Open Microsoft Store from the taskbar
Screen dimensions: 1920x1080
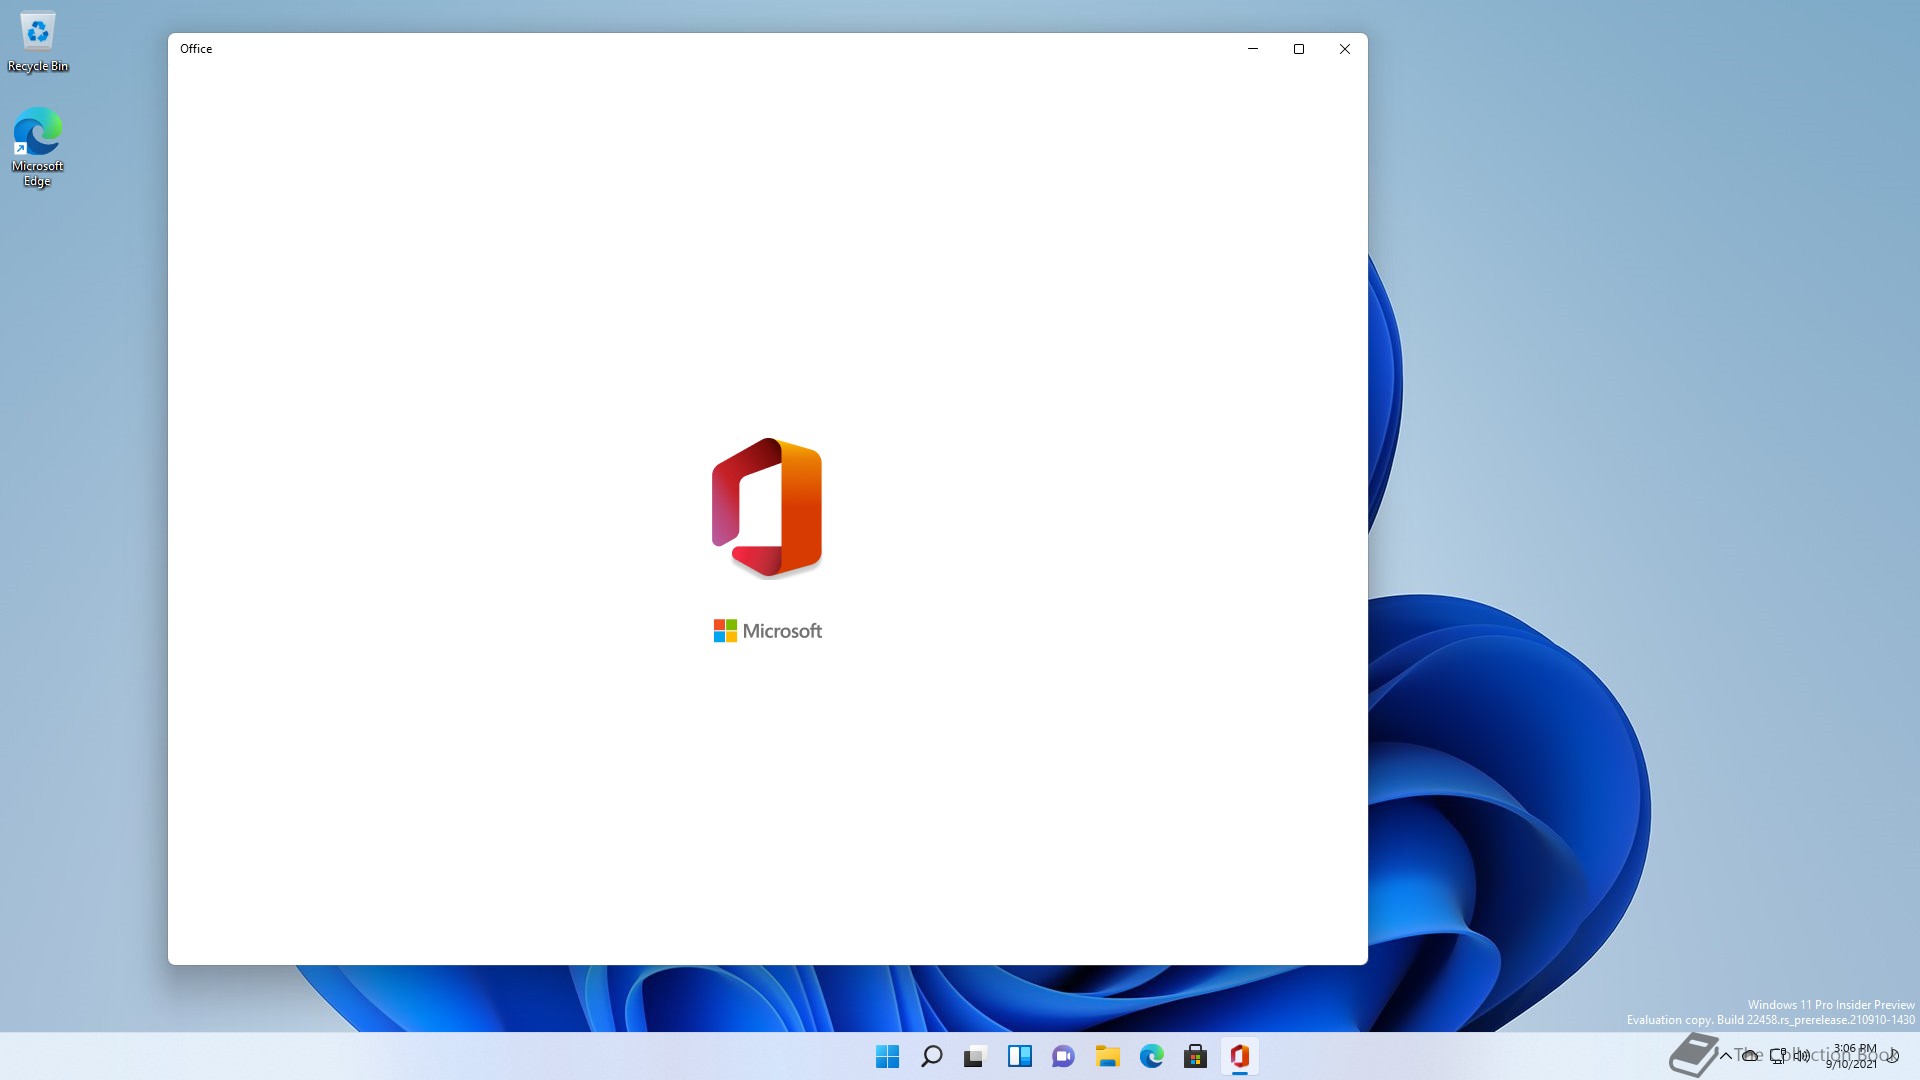pyautogui.click(x=1195, y=1056)
